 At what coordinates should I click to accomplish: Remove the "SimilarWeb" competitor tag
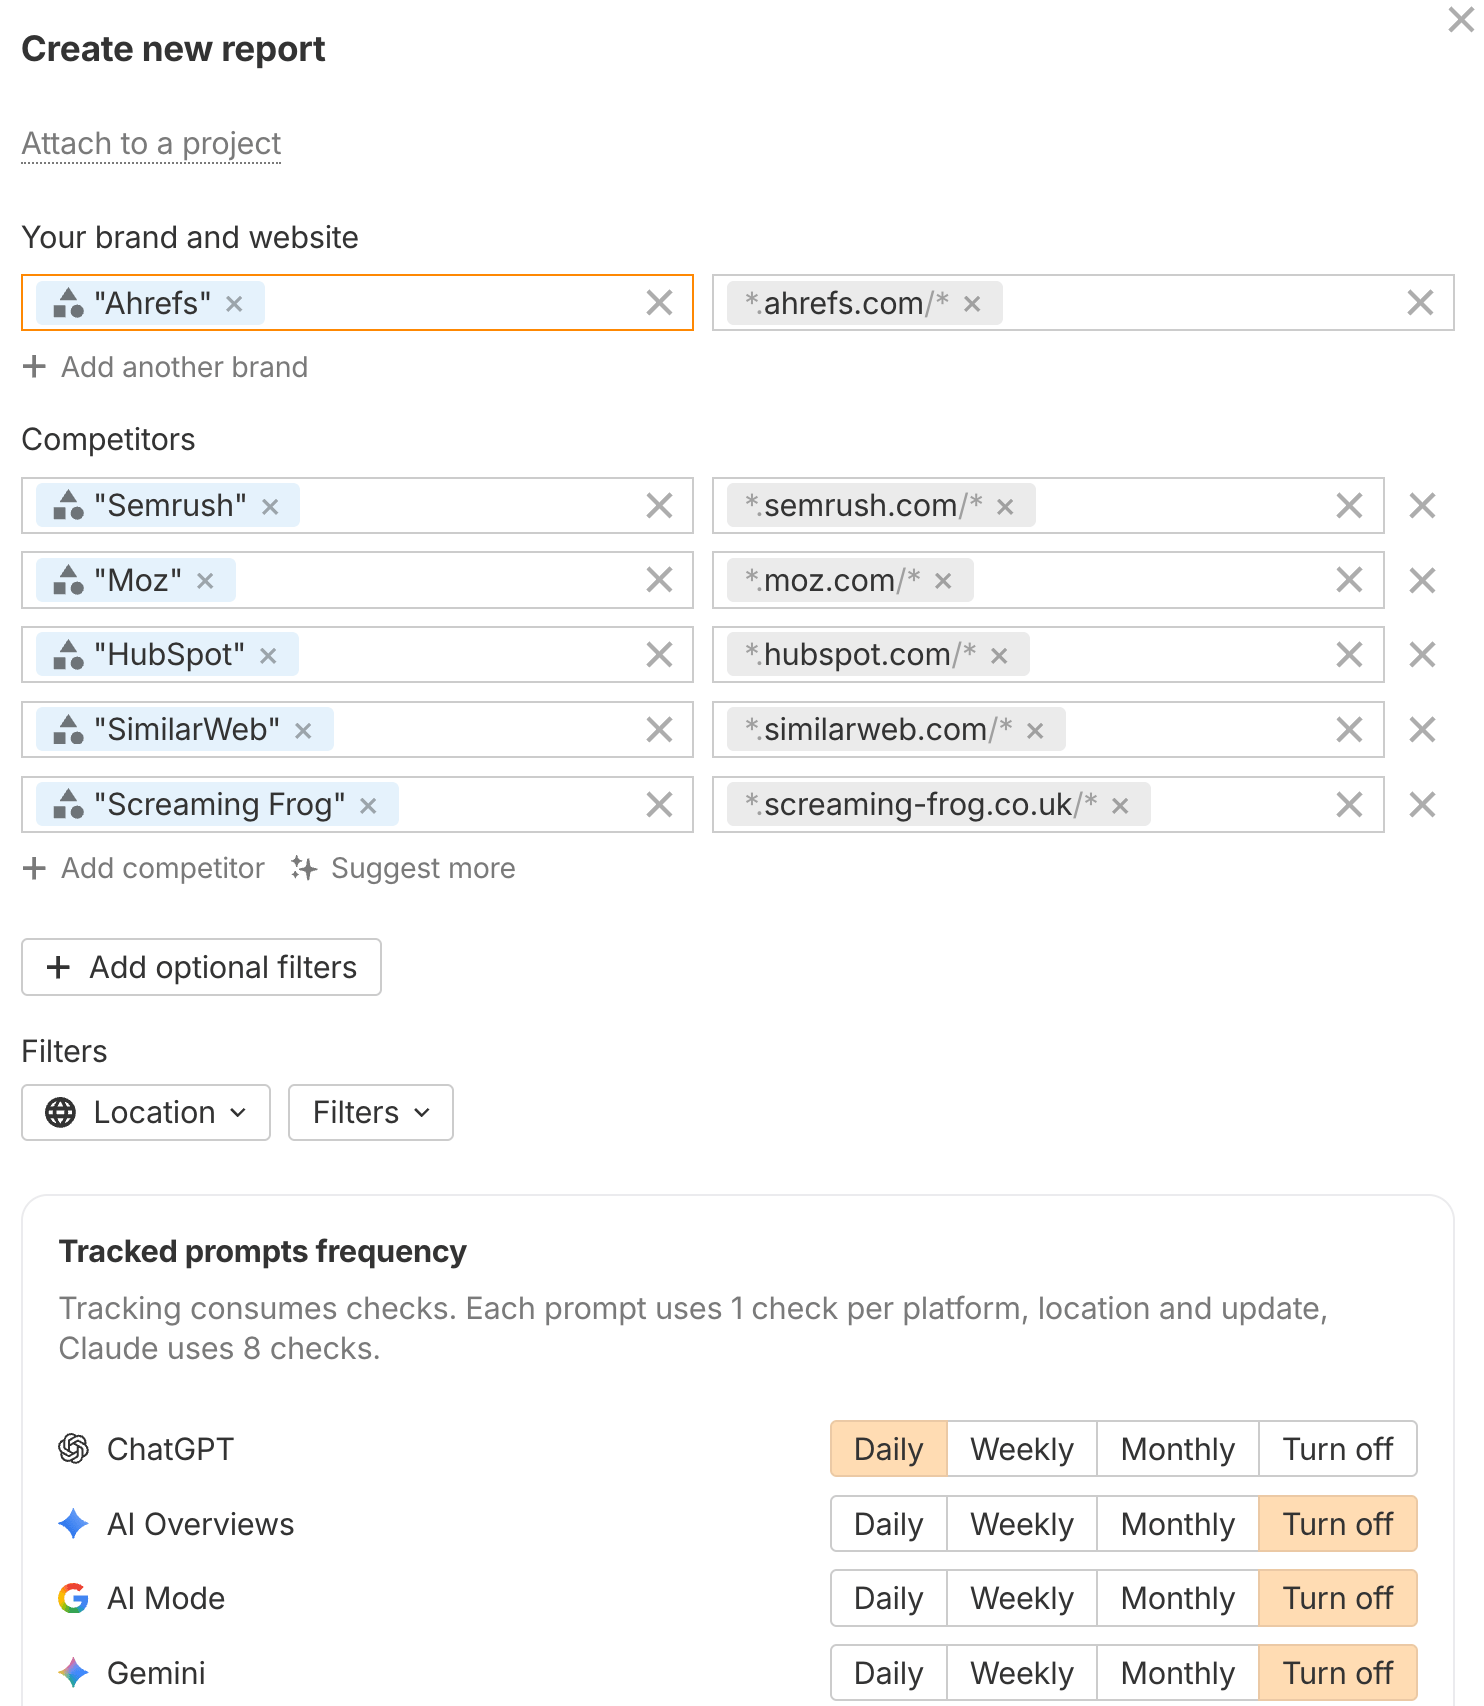[x=303, y=730]
